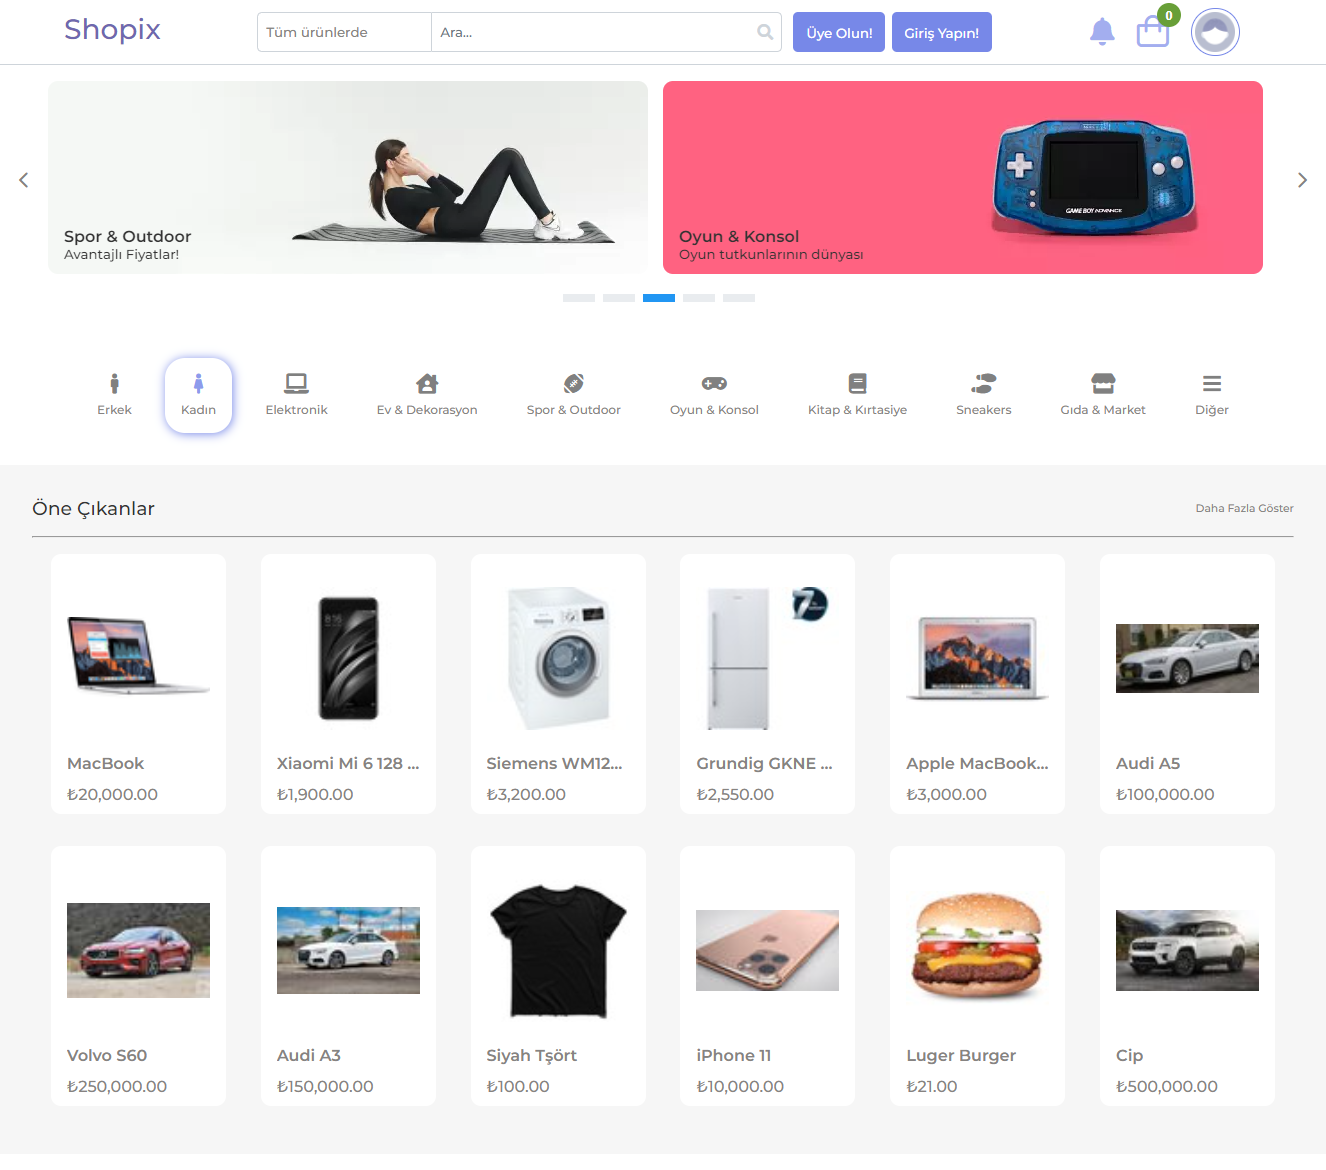
Task: Select the Erkek category tab
Action: (114, 394)
